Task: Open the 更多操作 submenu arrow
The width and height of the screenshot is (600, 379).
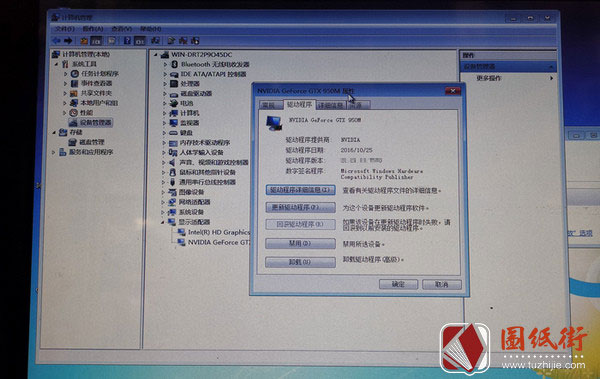Action: click(551, 78)
